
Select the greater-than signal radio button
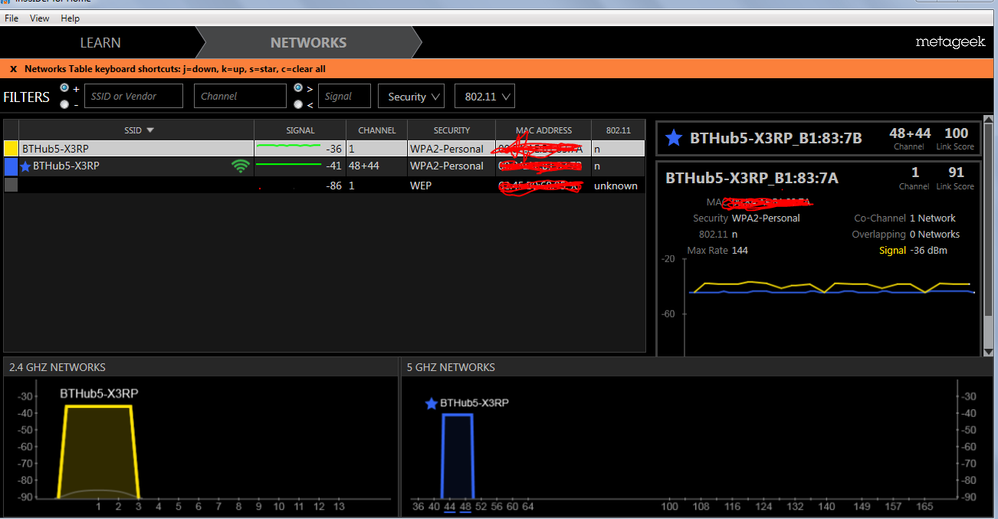pyautogui.click(x=298, y=88)
